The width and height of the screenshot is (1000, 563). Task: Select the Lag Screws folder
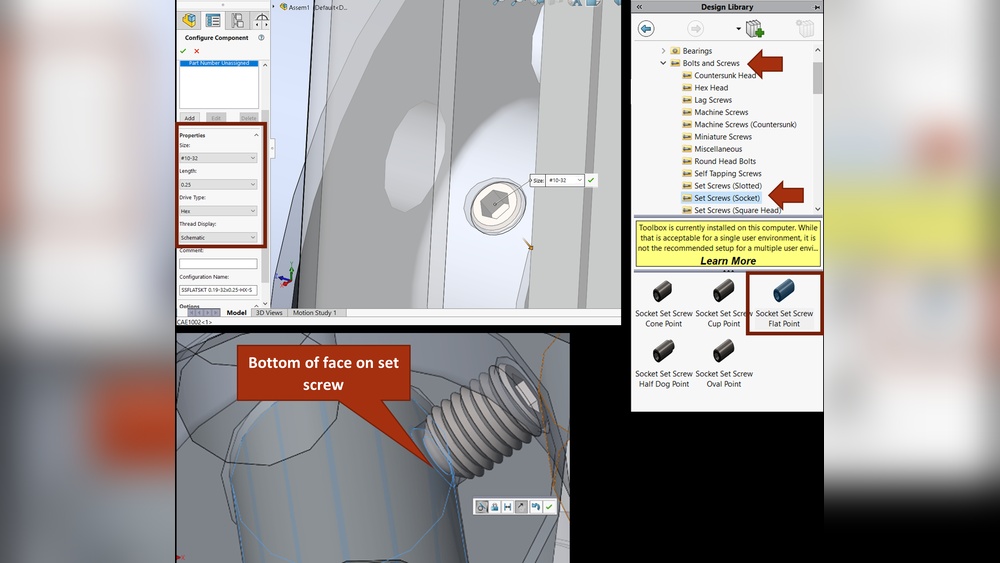pos(707,100)
